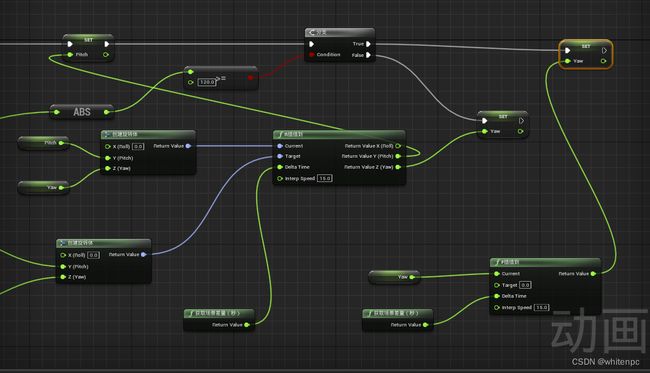Click the Return Value Z (Yaw) pin
Viewport: 650px width, 373px height.
[x=398, y=167]
